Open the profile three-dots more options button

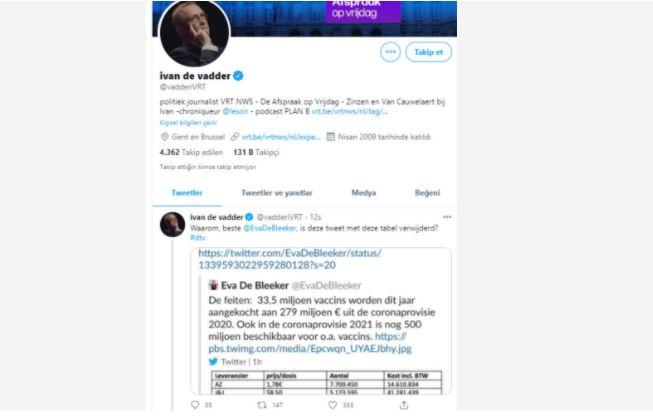[390, 52]
